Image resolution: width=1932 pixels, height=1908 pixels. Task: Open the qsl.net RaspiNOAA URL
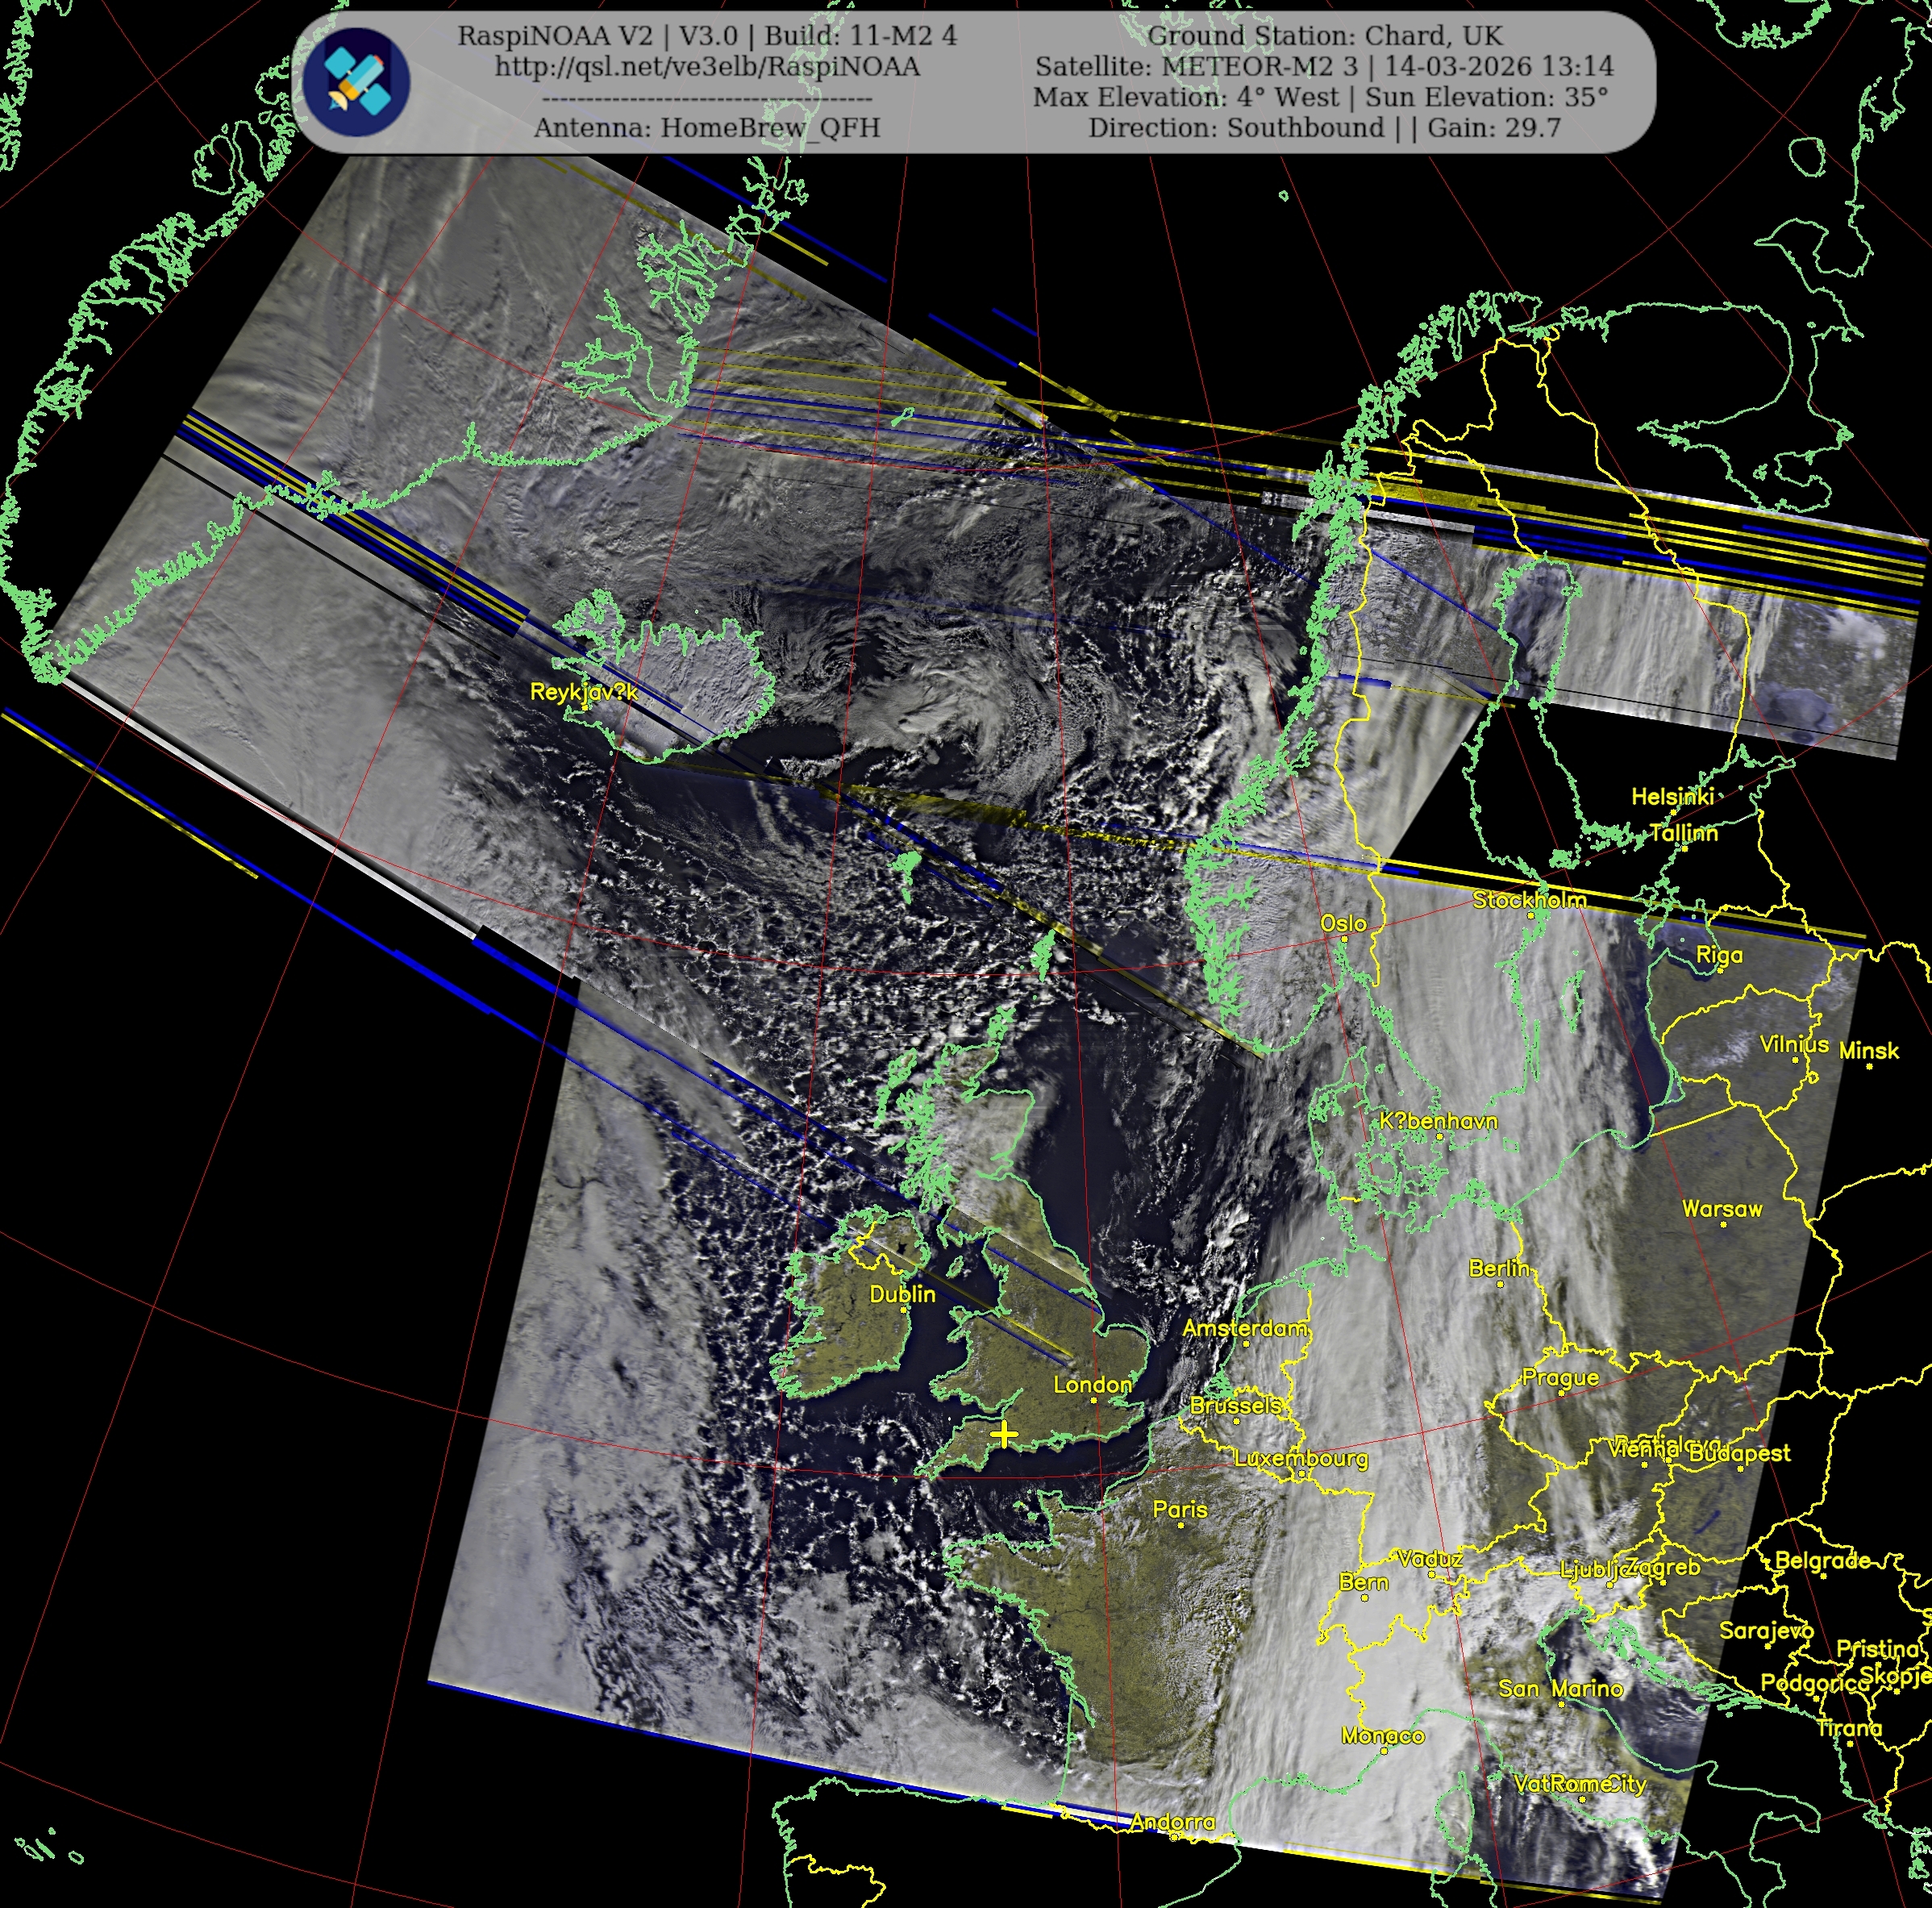(x=707, y=67)
